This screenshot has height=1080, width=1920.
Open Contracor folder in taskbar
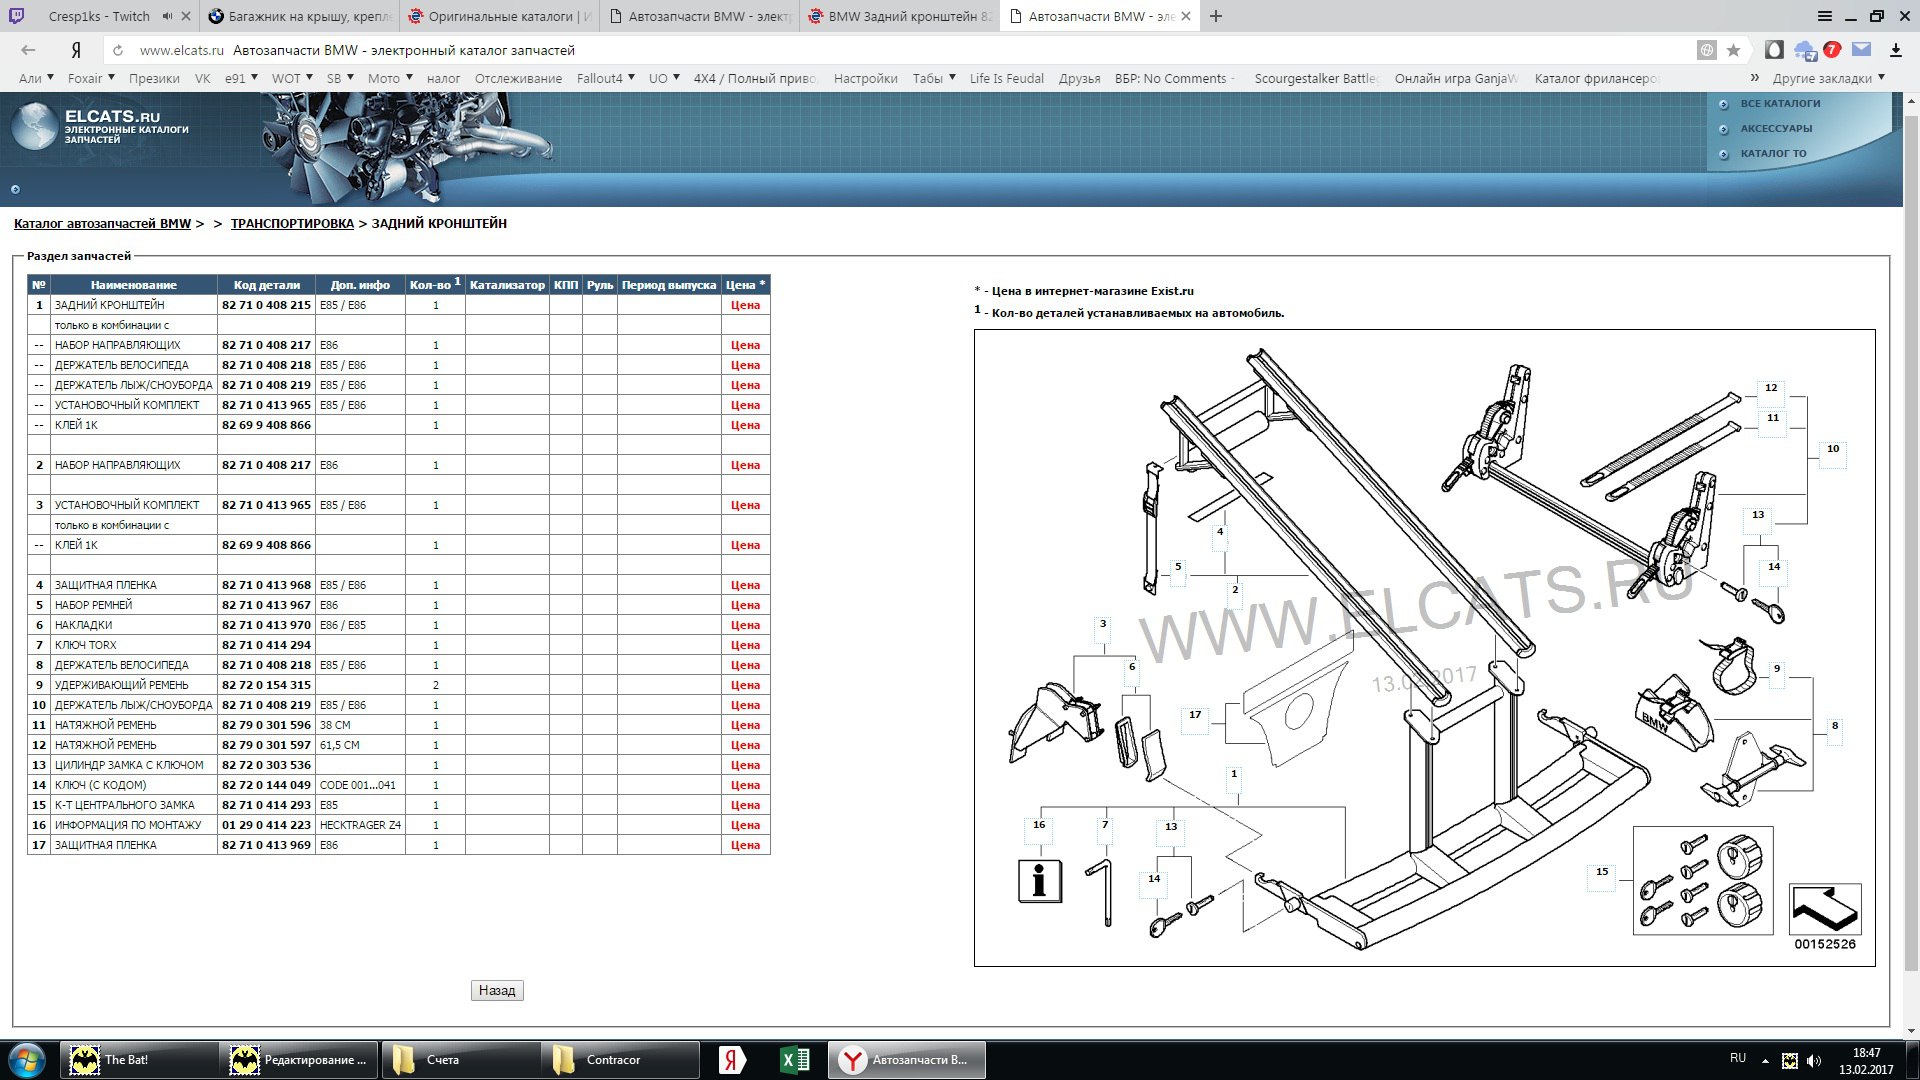pyautogui.click(x=620, y=1060)
